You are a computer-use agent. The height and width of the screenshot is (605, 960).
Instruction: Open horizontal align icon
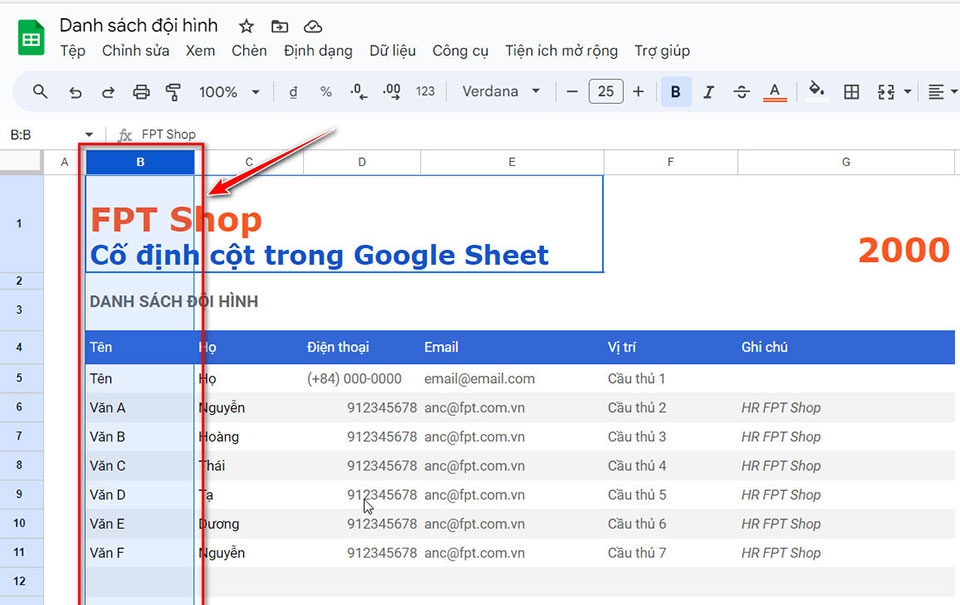(936, 92)
